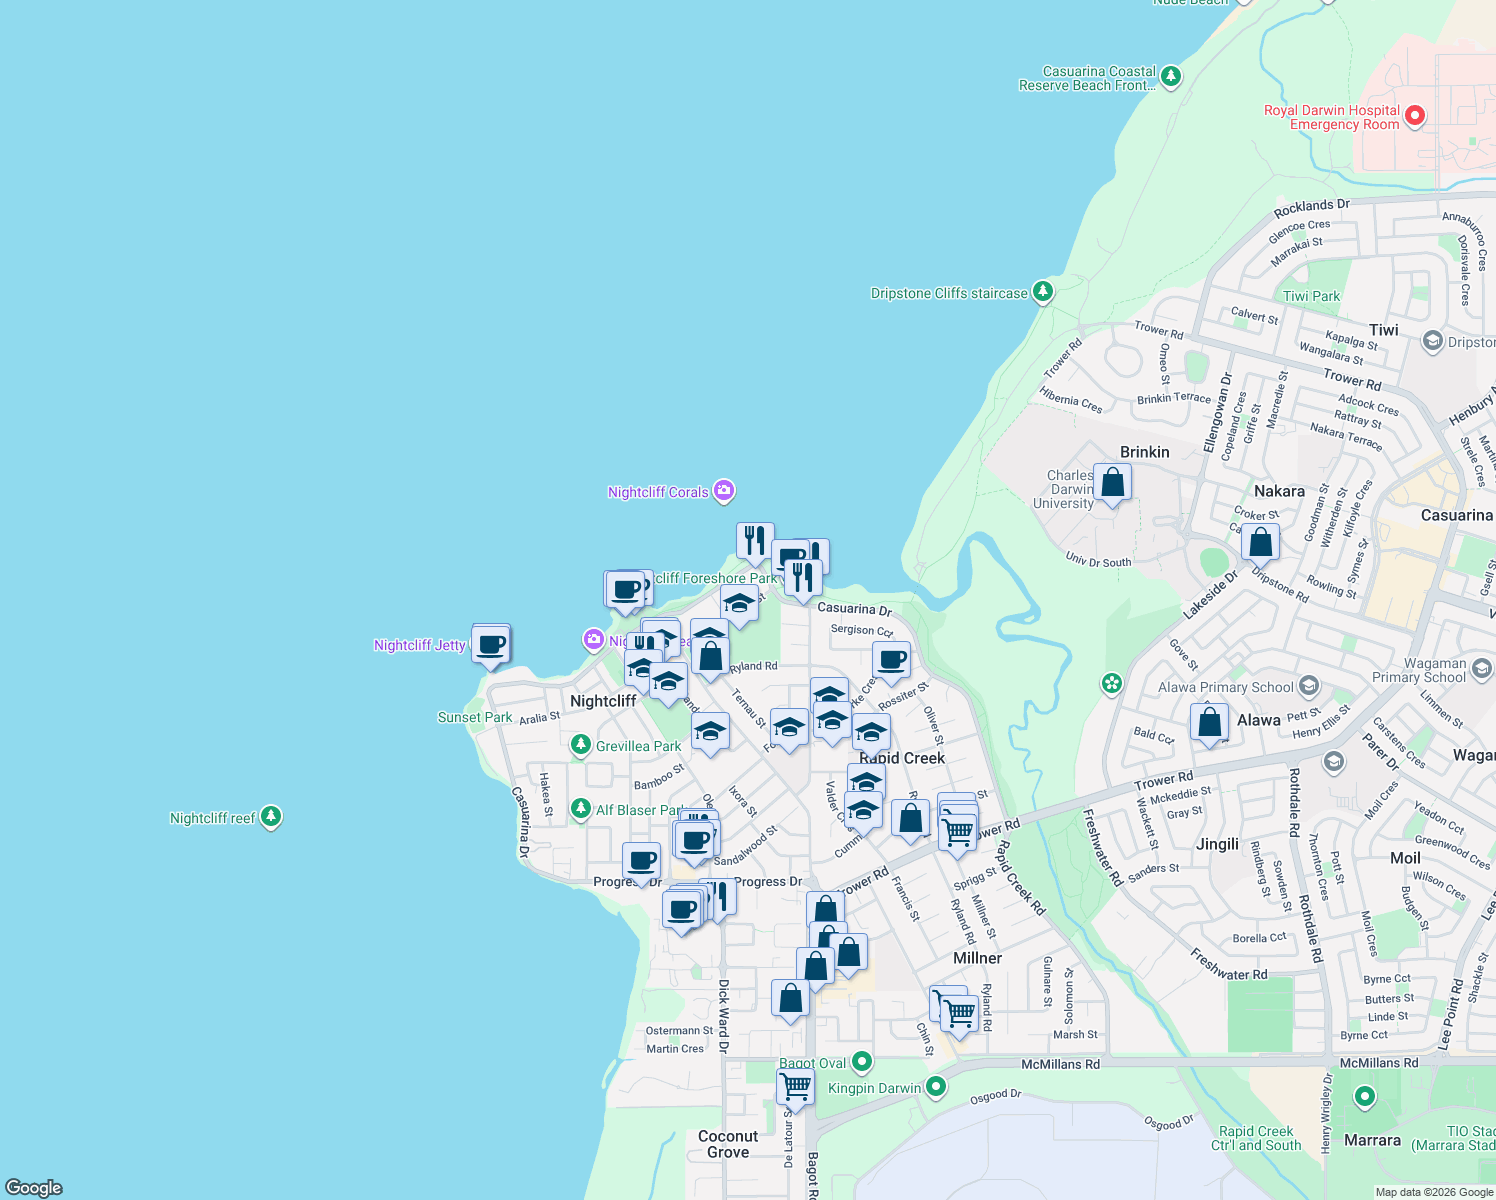Select the Kingpin Darwin green marker

pos(936,1086)
